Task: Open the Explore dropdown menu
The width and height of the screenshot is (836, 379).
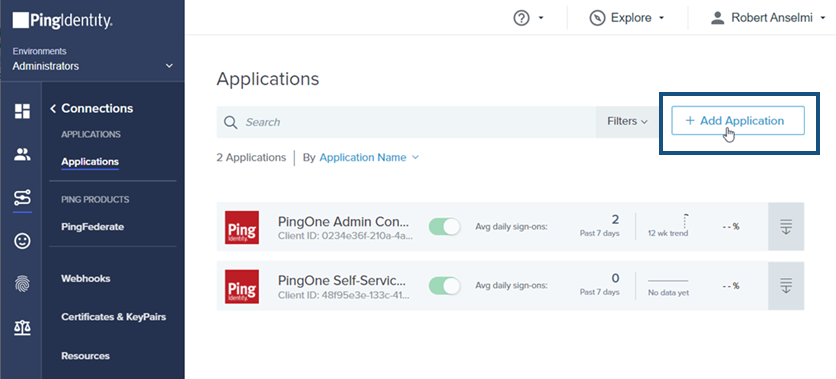Action: (x=626, y=18)
